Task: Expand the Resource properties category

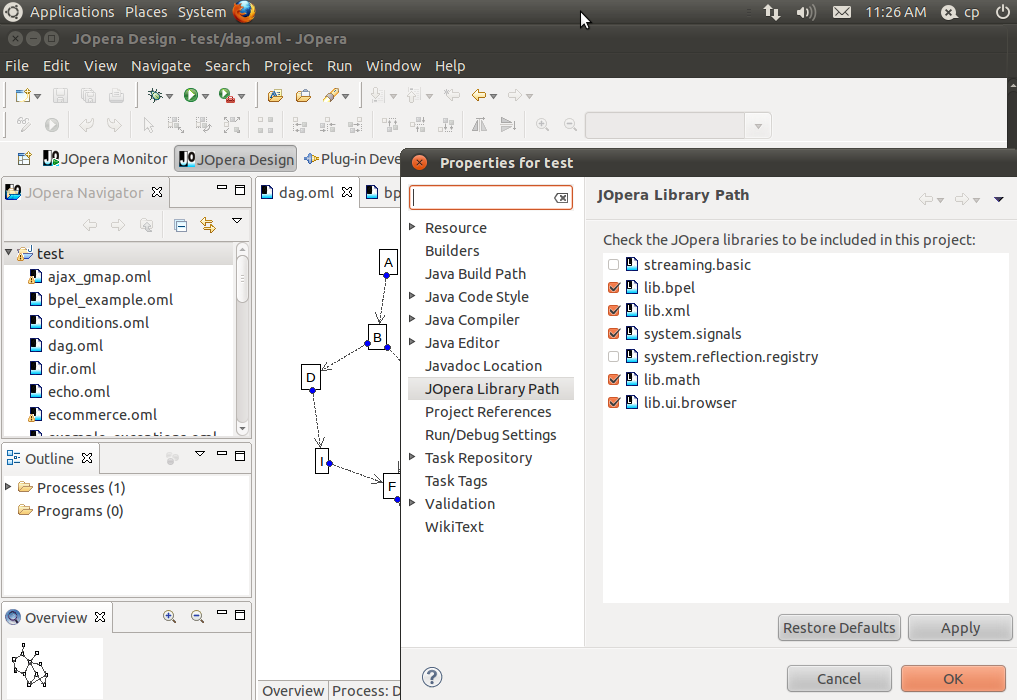Action: [x=412, y=227]
